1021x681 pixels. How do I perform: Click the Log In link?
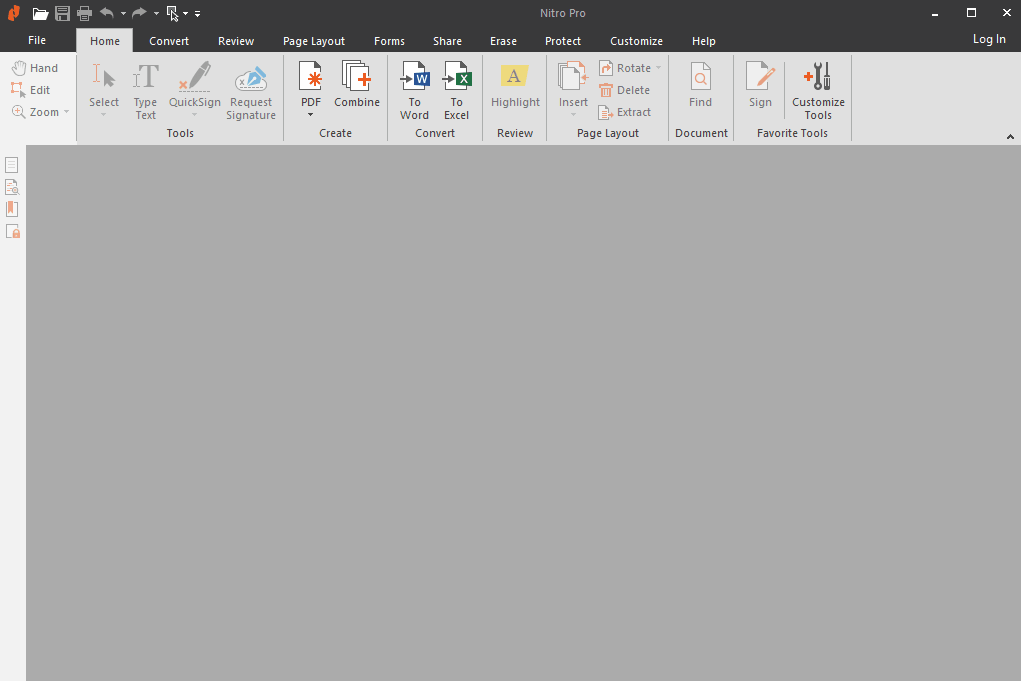[989, 39]
